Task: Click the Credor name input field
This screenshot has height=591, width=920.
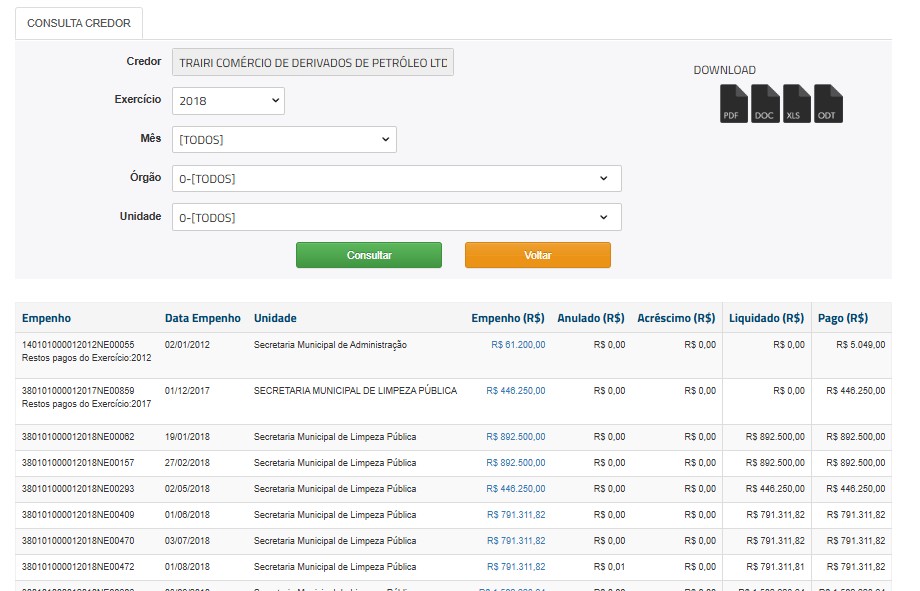Action: [313, 62]
